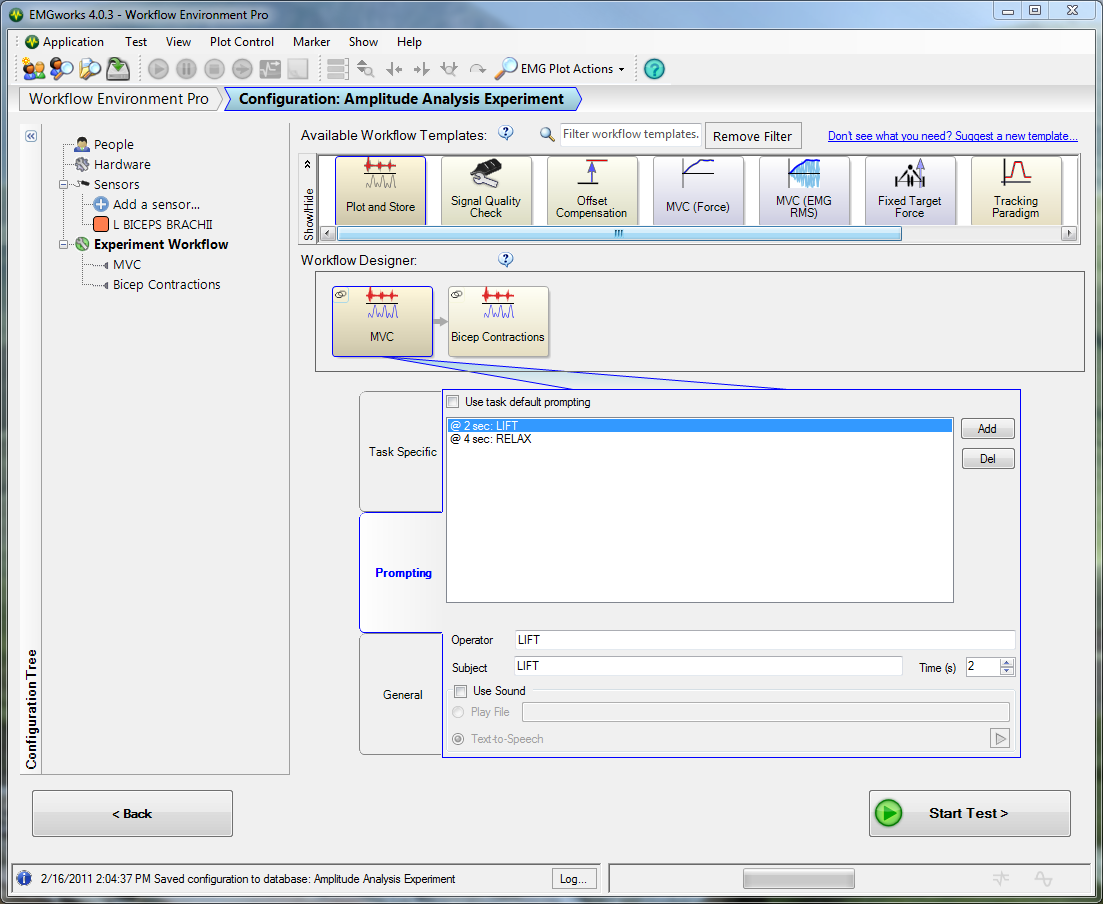Click the Fixed Target Force template
This screenshot has height=904, width=1103.
click(910, 190)
